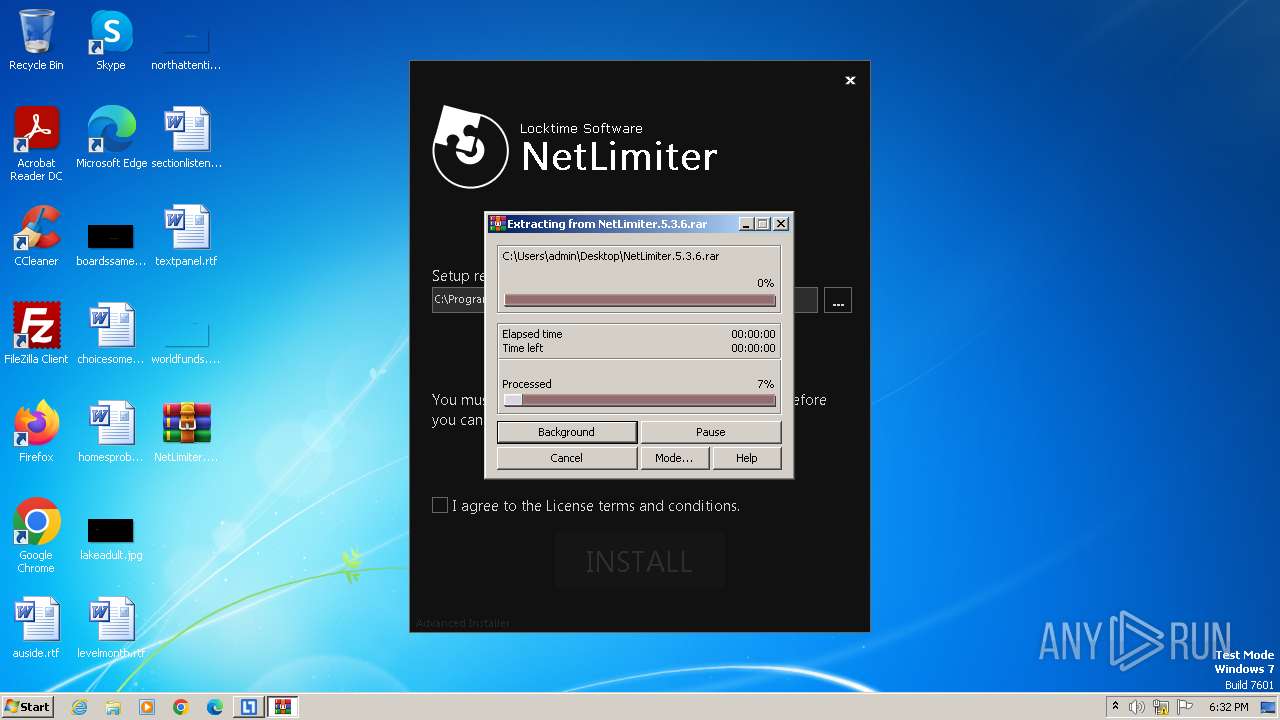
Task: Click the WinRAR dialog title bar icon
Action: 497,224
